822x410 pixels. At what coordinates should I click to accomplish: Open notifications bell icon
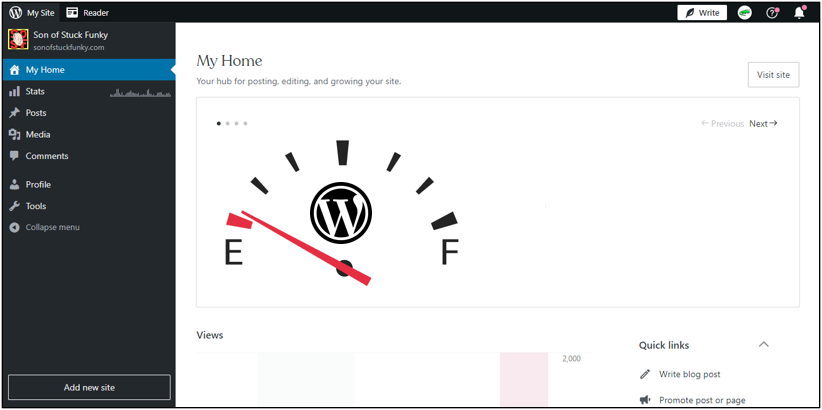coord(799,13)
